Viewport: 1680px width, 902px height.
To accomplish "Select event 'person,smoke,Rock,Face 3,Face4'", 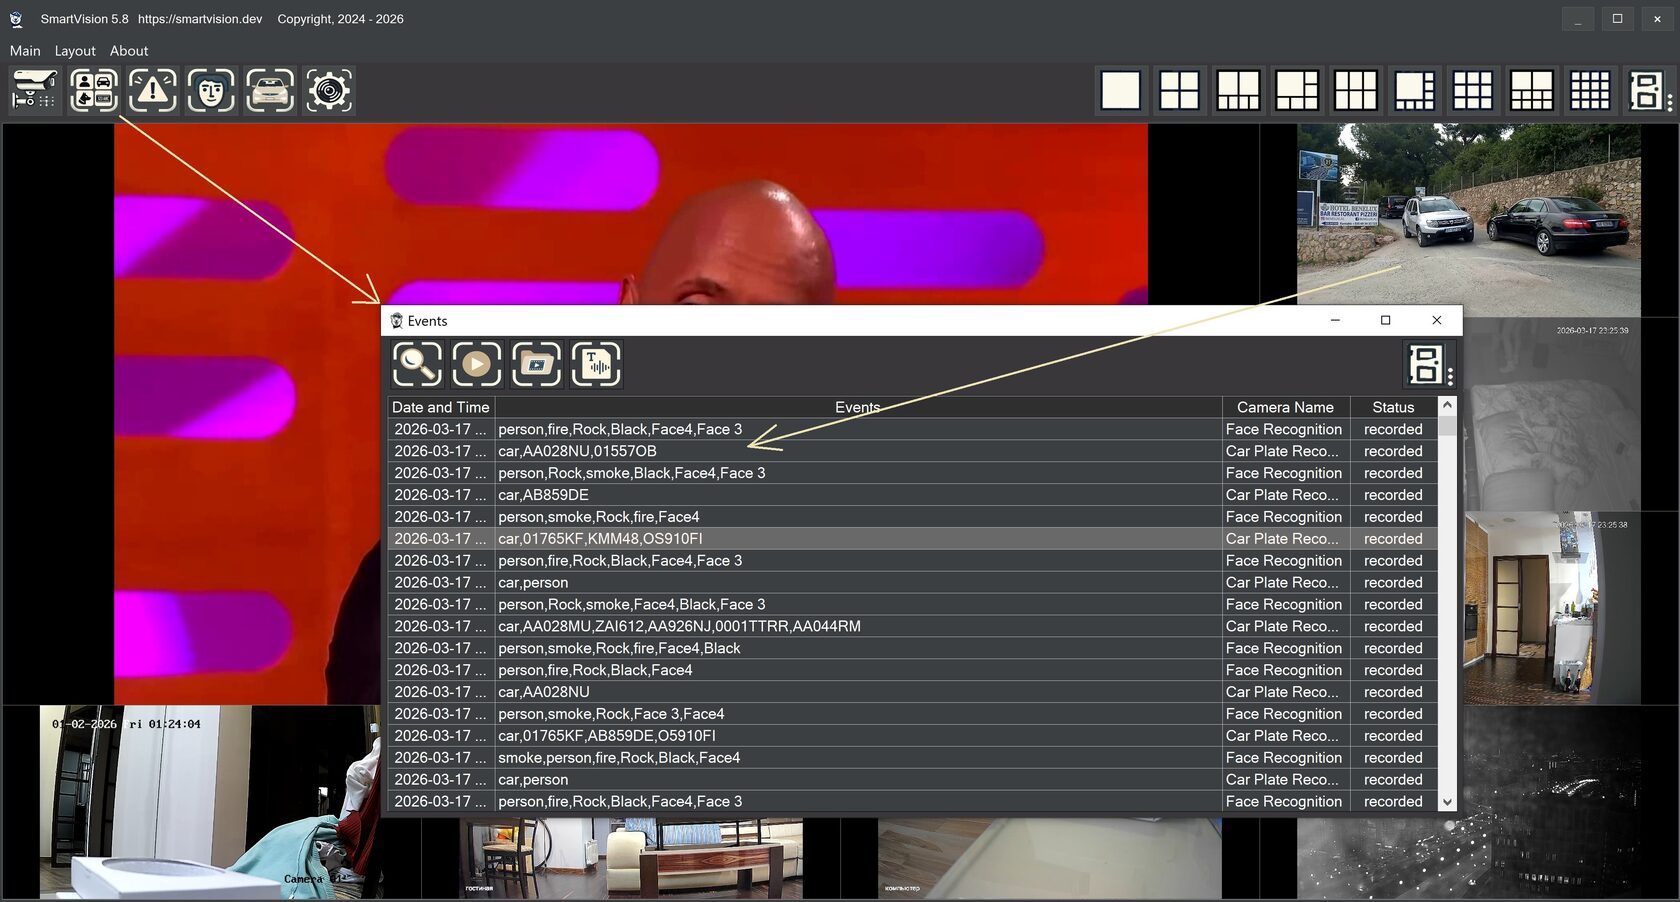I will (x=912, y=714).
